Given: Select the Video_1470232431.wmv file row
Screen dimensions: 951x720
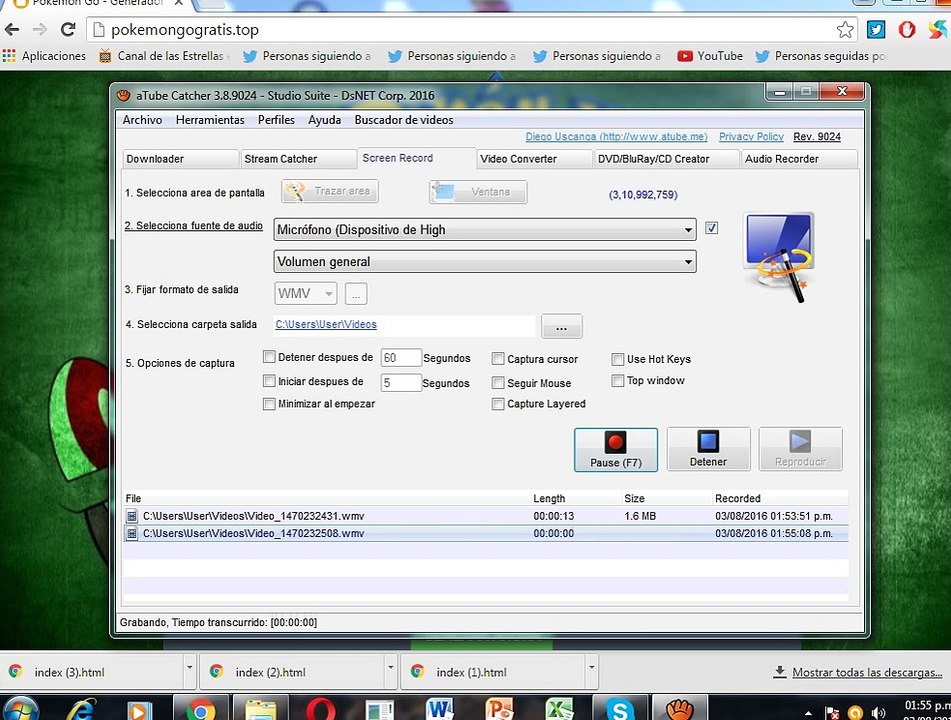Looking at the screenshot, I should 485,516.
